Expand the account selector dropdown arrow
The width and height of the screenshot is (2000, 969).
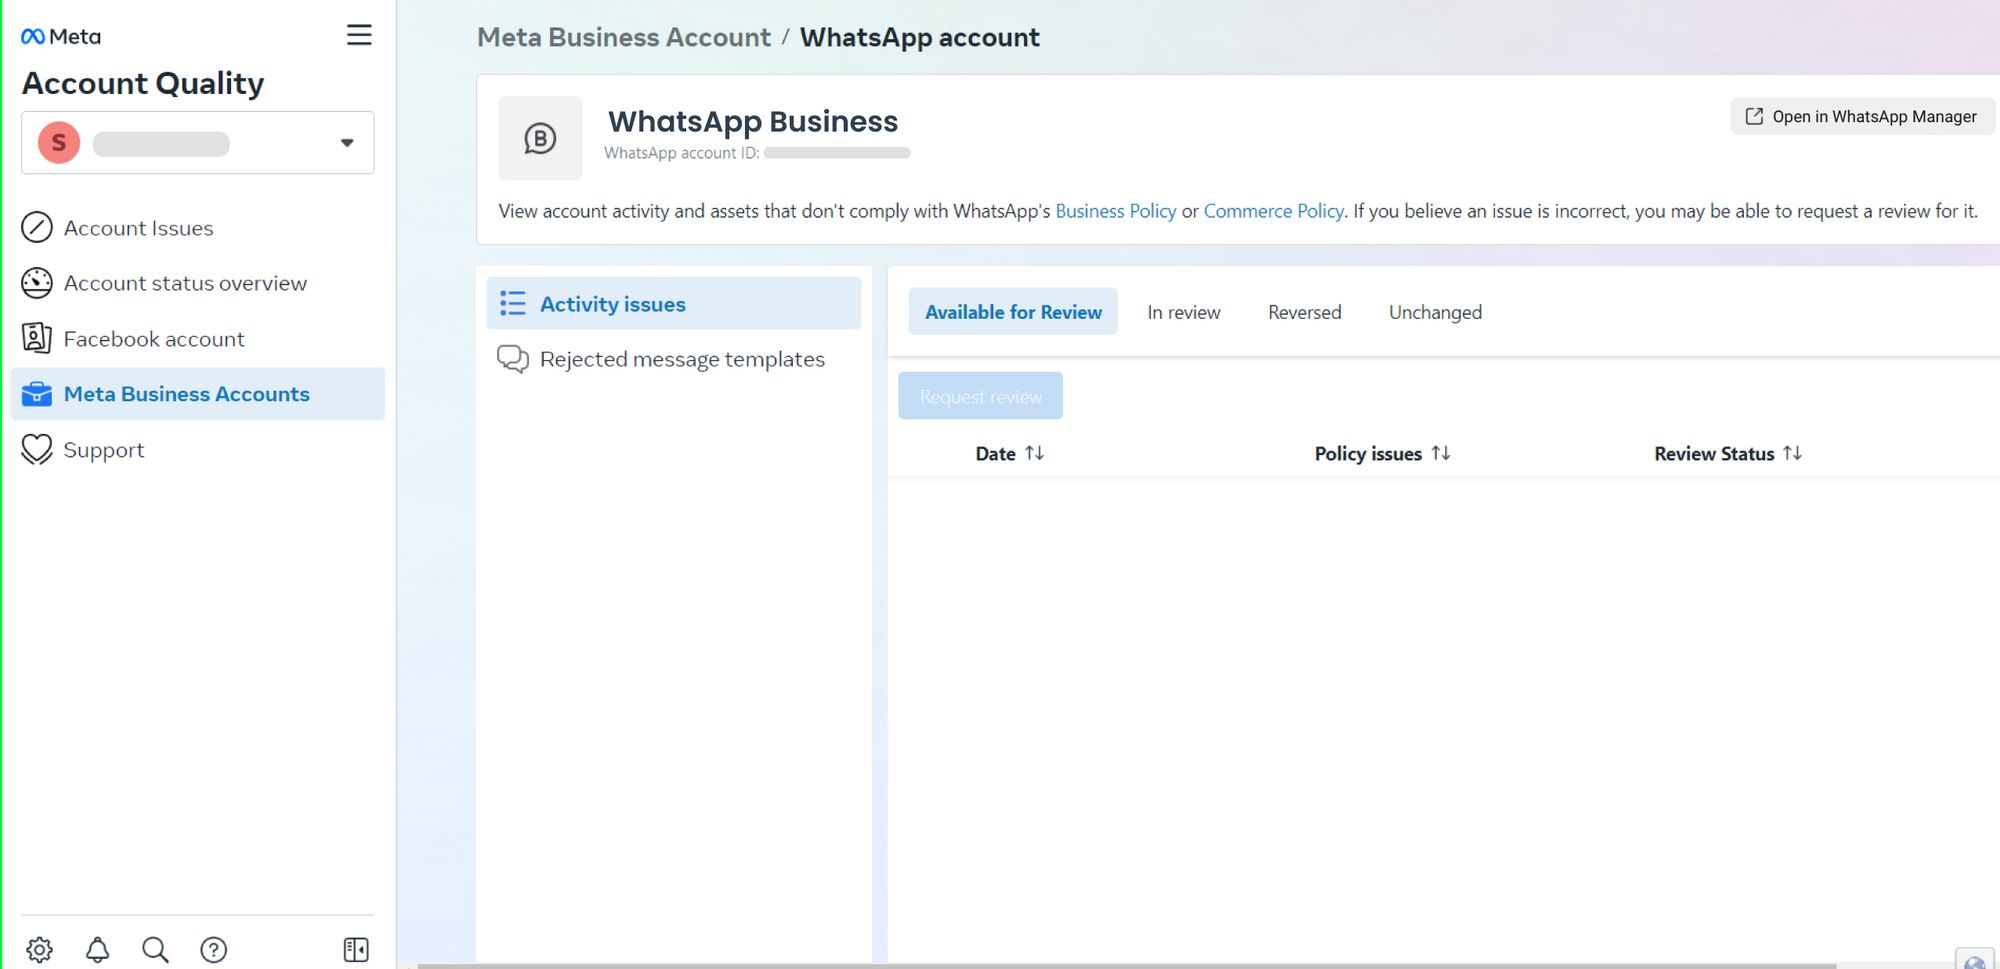pos(347,143)
